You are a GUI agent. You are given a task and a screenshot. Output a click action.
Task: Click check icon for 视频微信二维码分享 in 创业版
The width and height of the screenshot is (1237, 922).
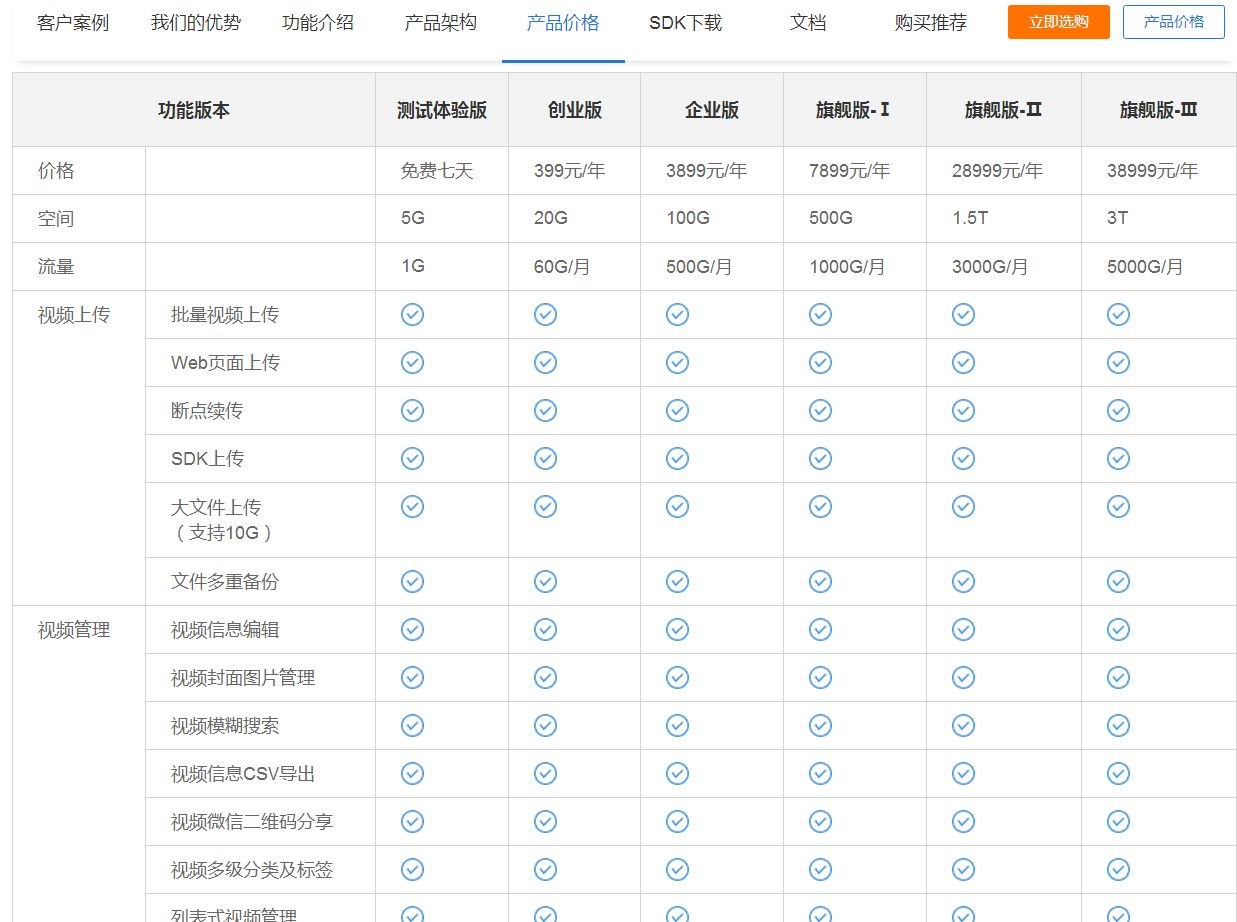click(x=545, y=822)
